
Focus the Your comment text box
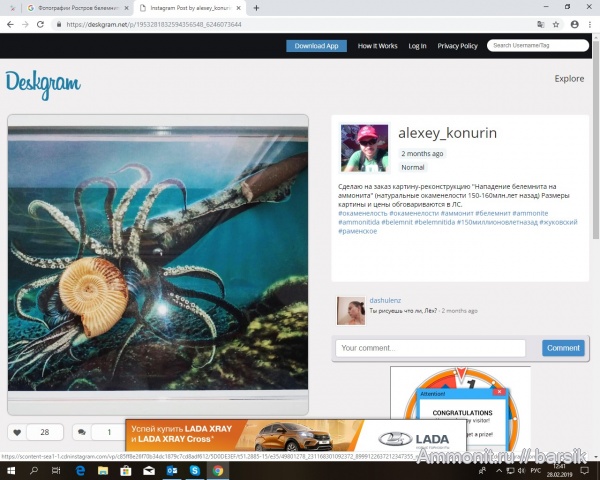pyautogui.click(x=430, y=348)
